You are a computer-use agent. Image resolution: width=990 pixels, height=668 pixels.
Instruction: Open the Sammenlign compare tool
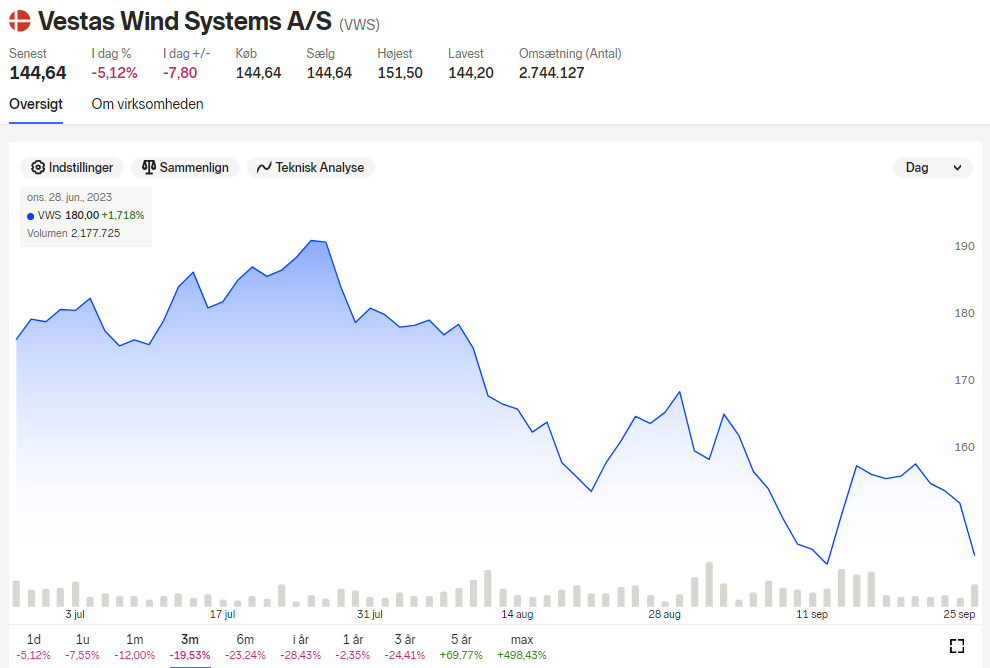185,167
